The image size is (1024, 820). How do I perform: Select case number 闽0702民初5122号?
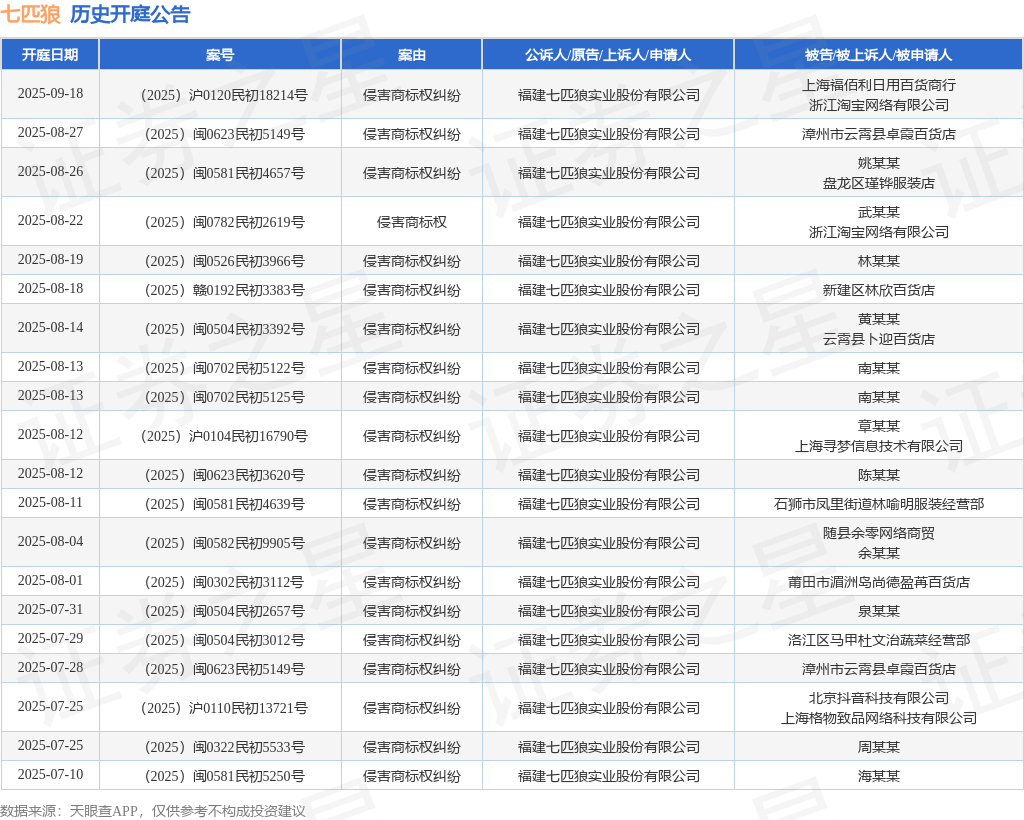click(224, 368)
